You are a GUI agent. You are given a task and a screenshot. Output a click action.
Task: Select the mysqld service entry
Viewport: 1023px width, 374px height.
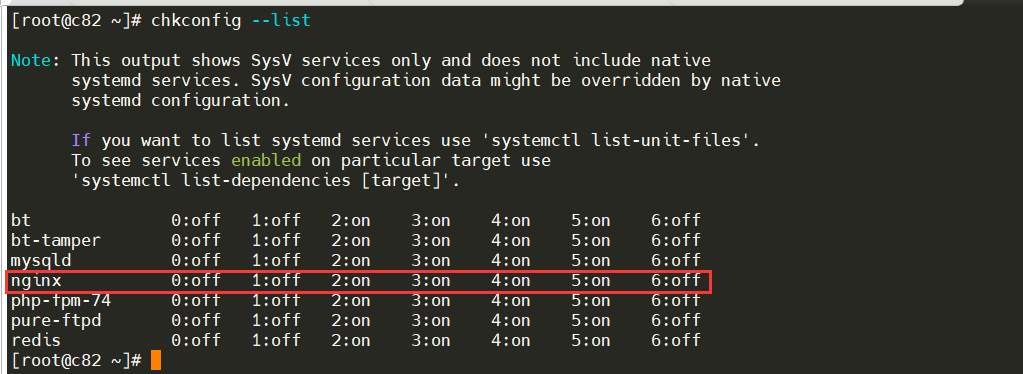click(x=40, y=262)
